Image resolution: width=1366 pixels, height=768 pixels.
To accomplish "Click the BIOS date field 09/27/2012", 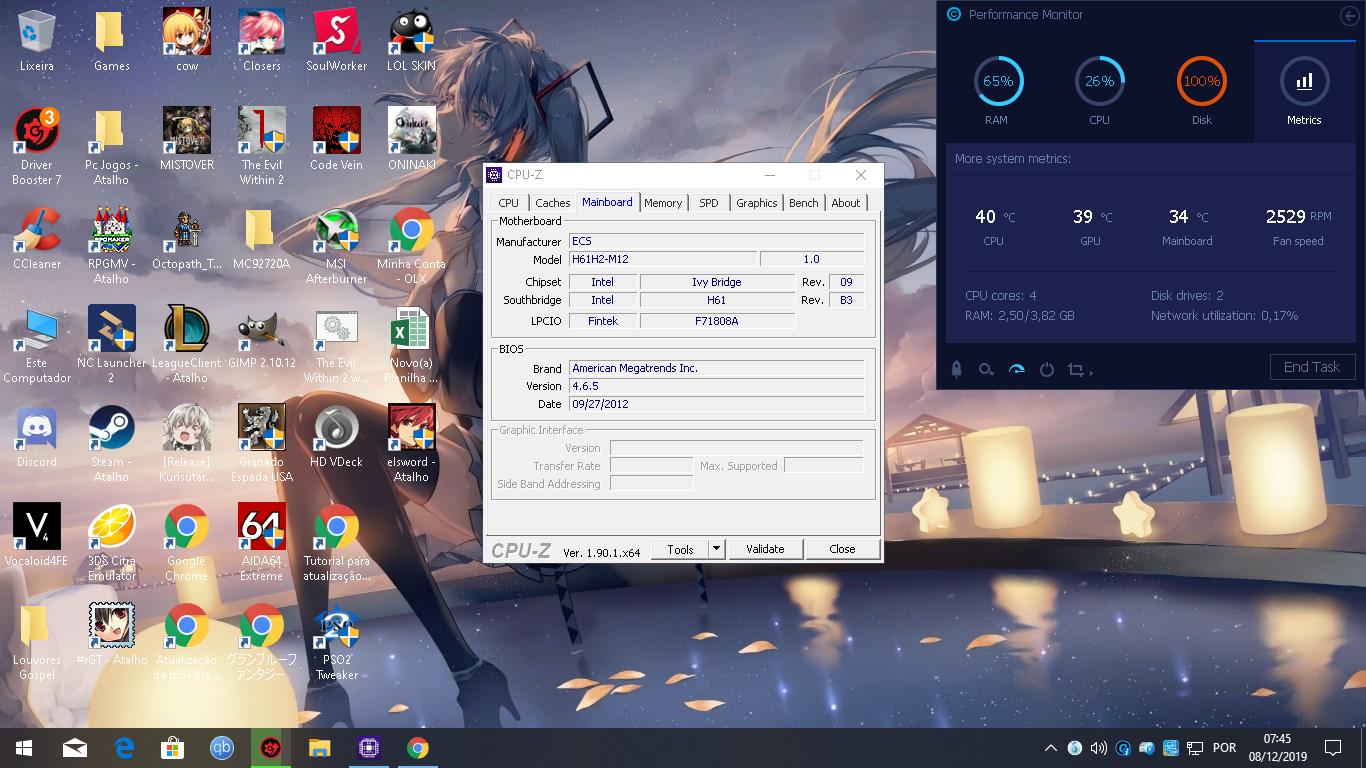I will coord(716,404).
